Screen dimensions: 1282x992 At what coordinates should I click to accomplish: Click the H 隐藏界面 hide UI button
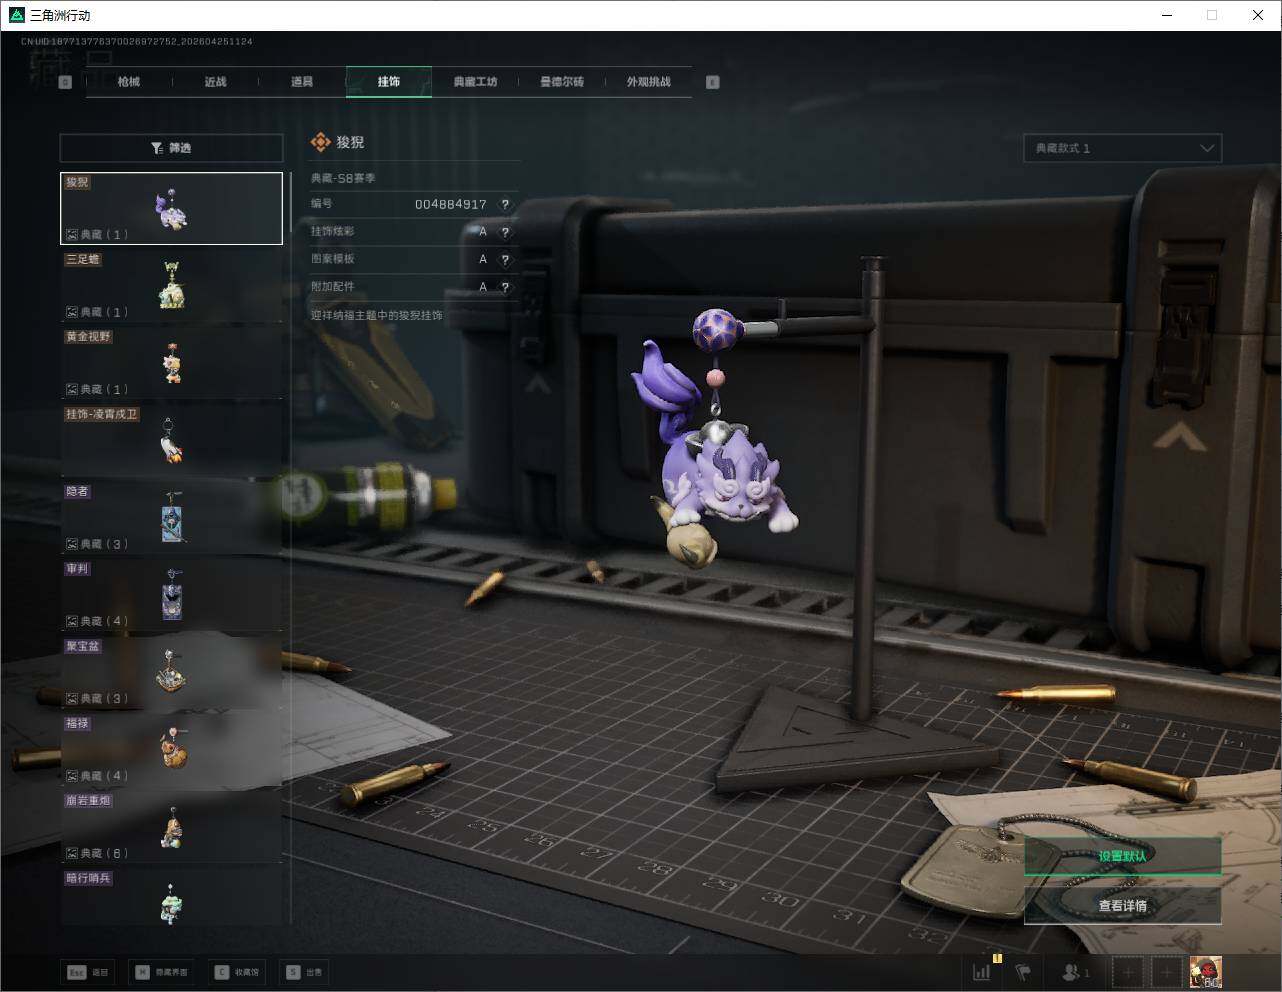[x=162, y=972]
